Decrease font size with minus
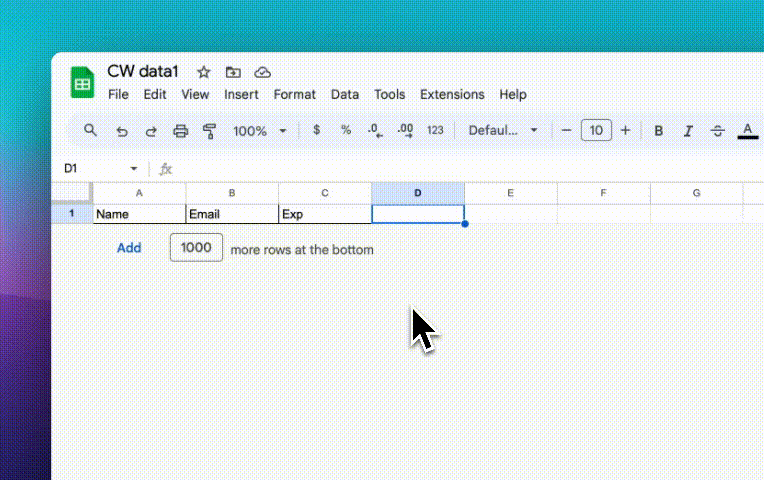764x480 pixels. 566,131
